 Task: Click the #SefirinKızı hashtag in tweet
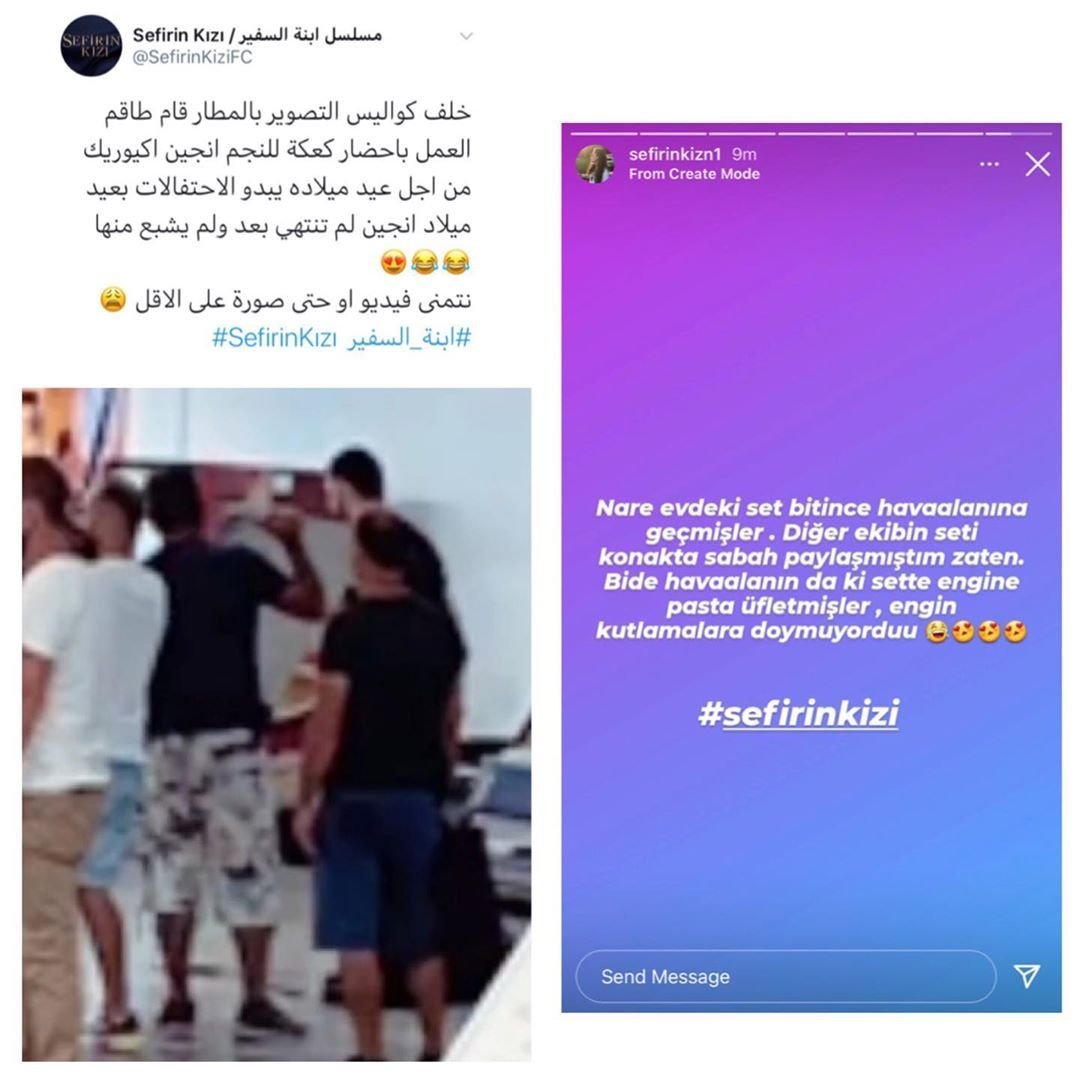pos(274,338)
